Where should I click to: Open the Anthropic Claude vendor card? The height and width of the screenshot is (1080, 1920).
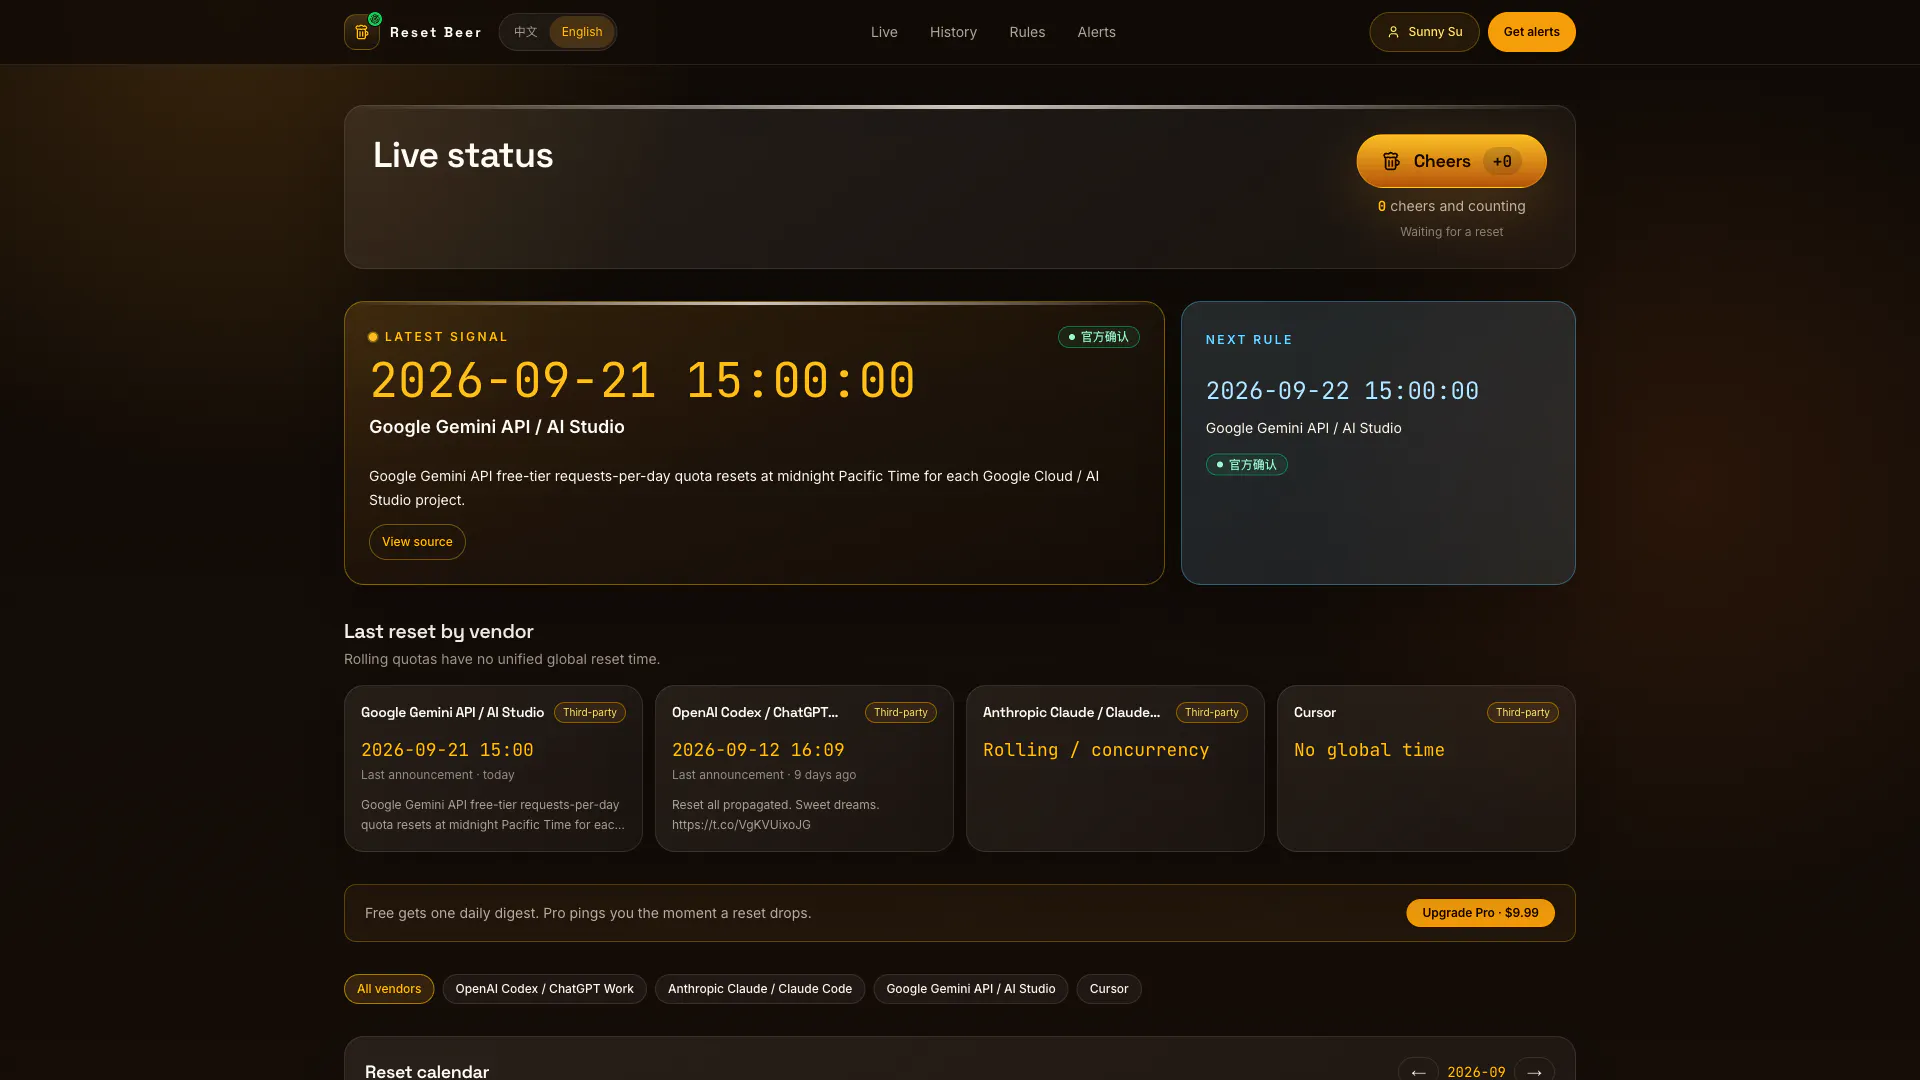(1115, 768)
